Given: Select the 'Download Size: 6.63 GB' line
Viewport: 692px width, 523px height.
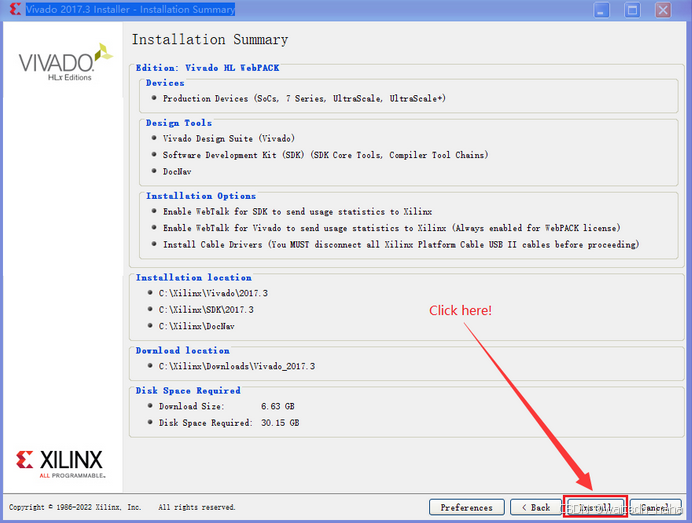Looking at the screenshot, I should [227, 406].
